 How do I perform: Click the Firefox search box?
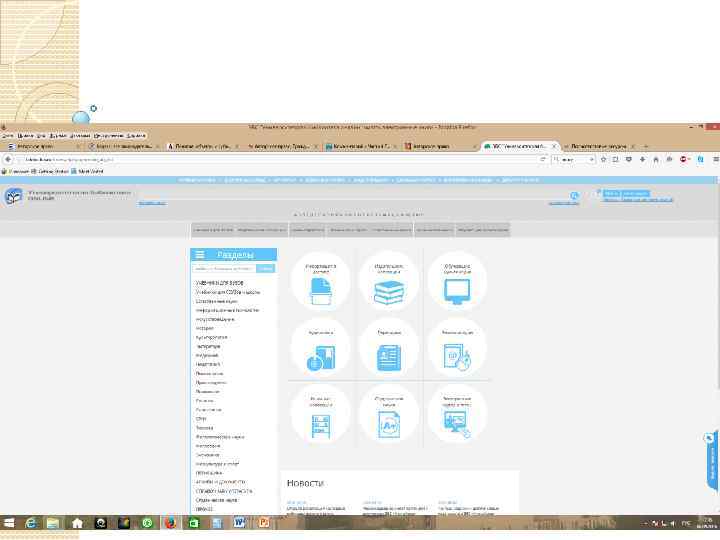pos(574,159)
